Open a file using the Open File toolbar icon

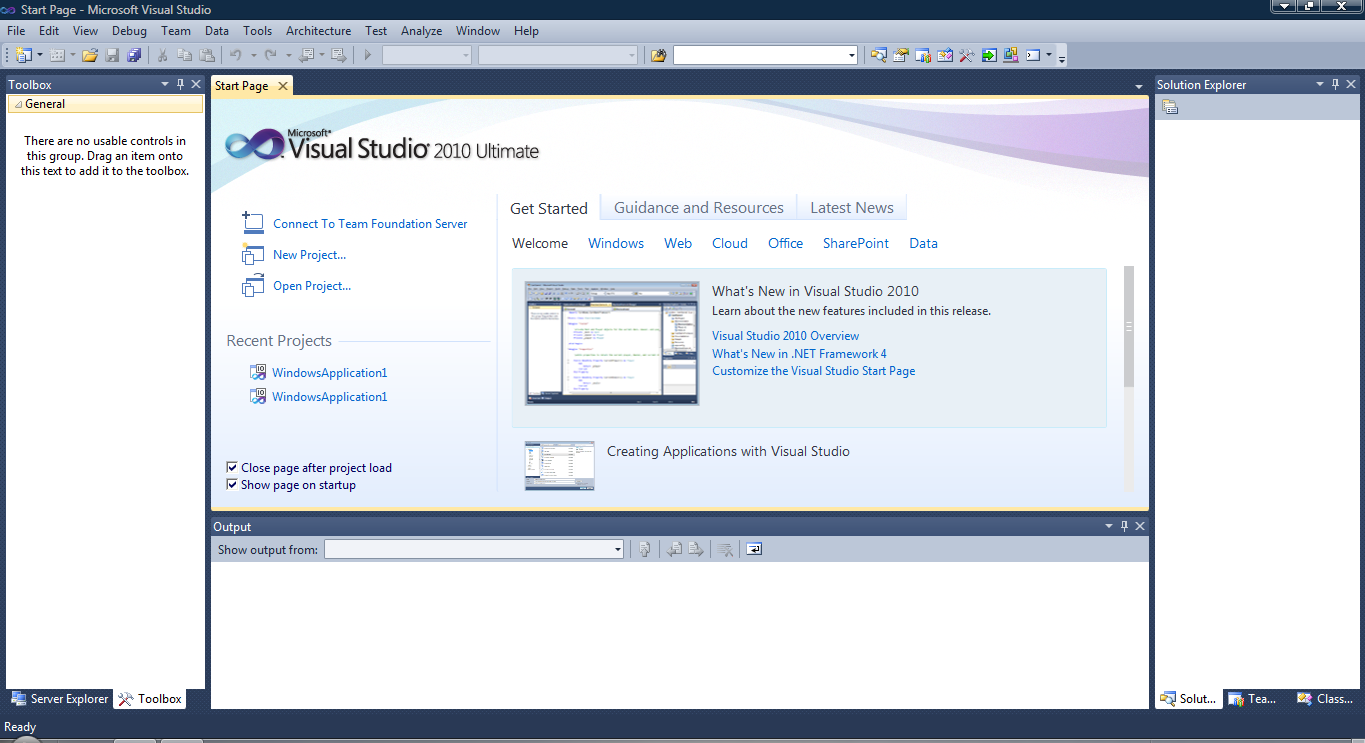pyautogui.click(x=90, y=55)
